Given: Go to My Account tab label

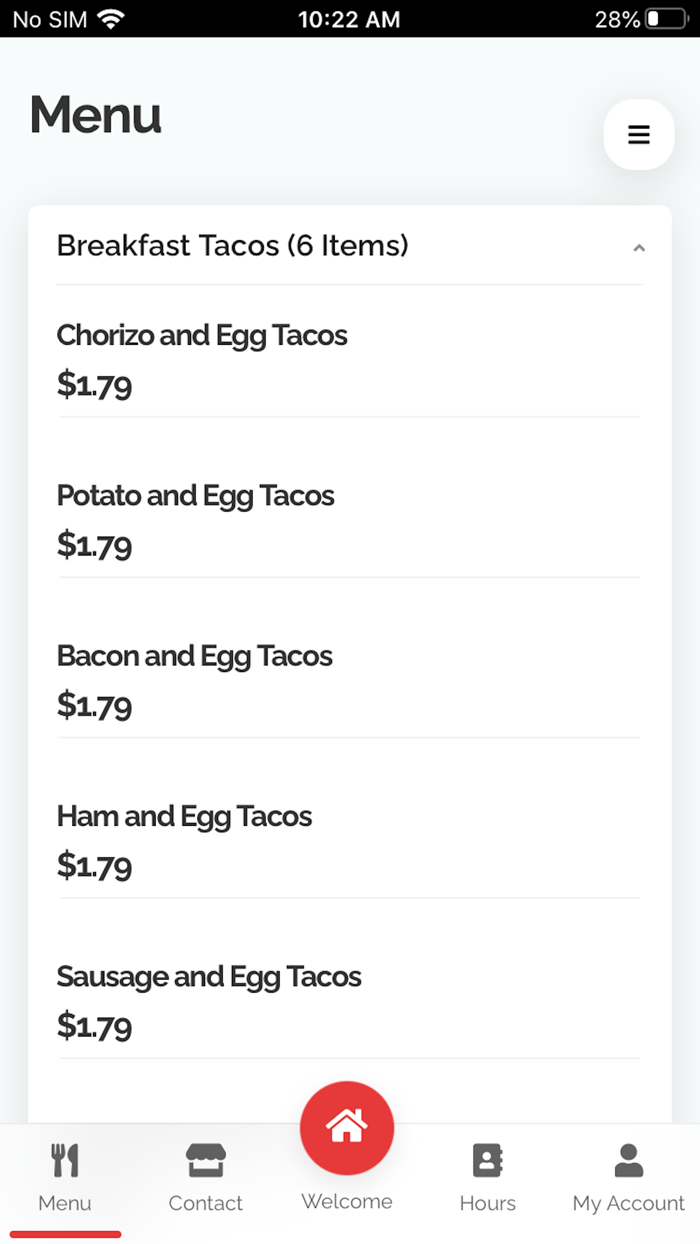Looking at the screenshot, I should (x=629, y=1203).
